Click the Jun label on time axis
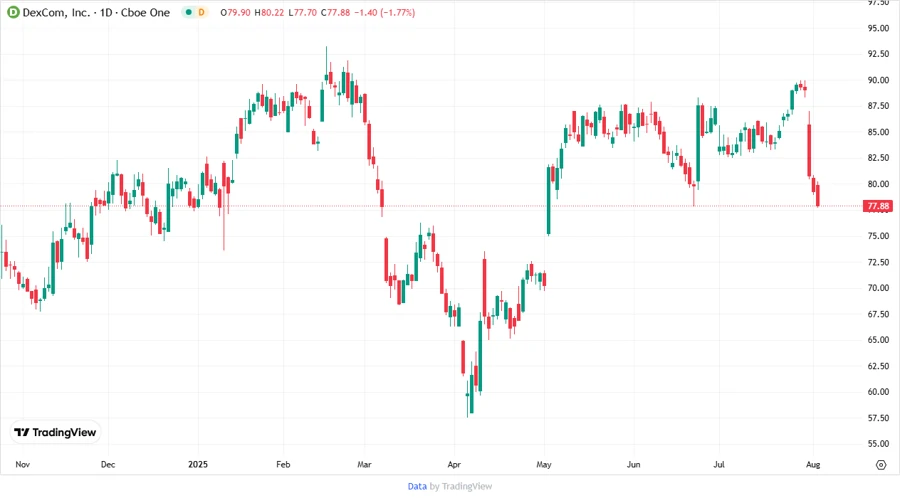Screen dimensions: 900x498 click(x=634, y=465)
